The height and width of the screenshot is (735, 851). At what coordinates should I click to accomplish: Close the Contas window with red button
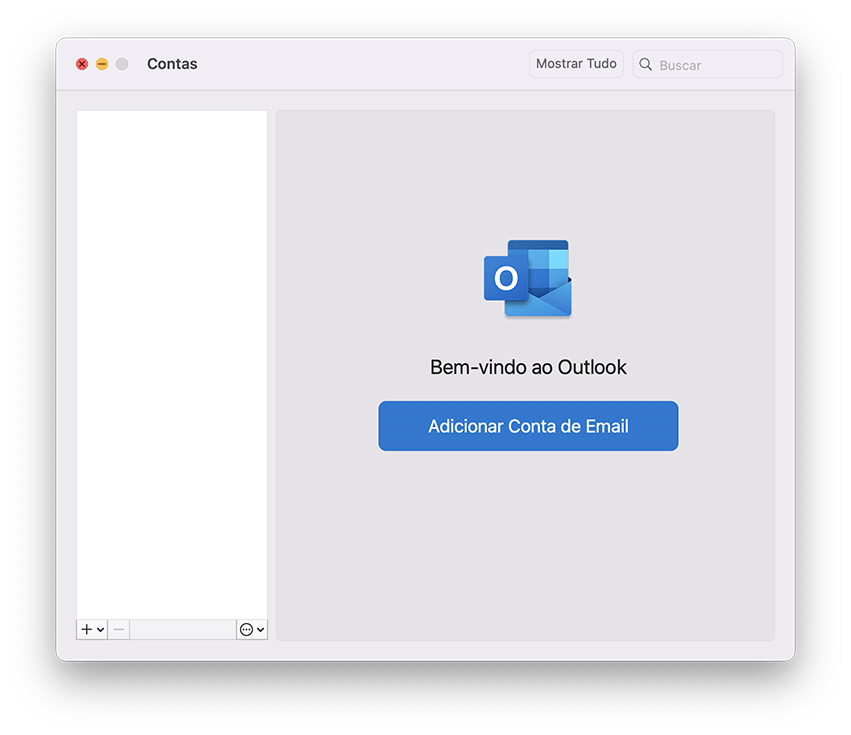point(82,64)
